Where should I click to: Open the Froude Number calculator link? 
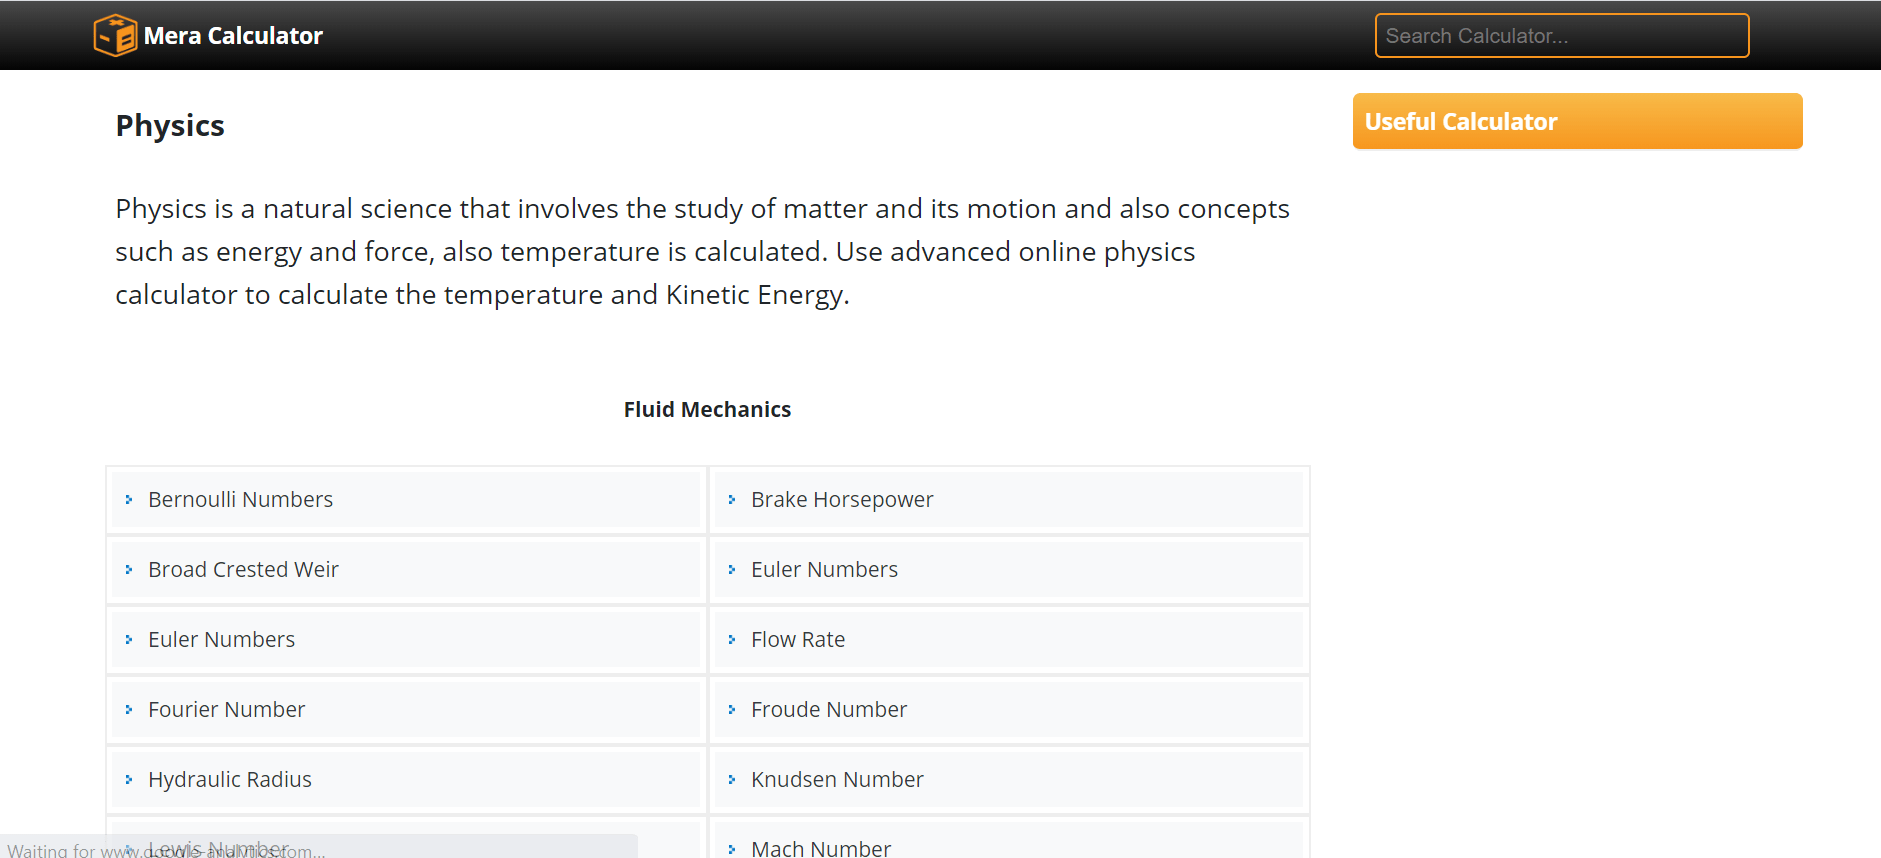pos(829,709)
